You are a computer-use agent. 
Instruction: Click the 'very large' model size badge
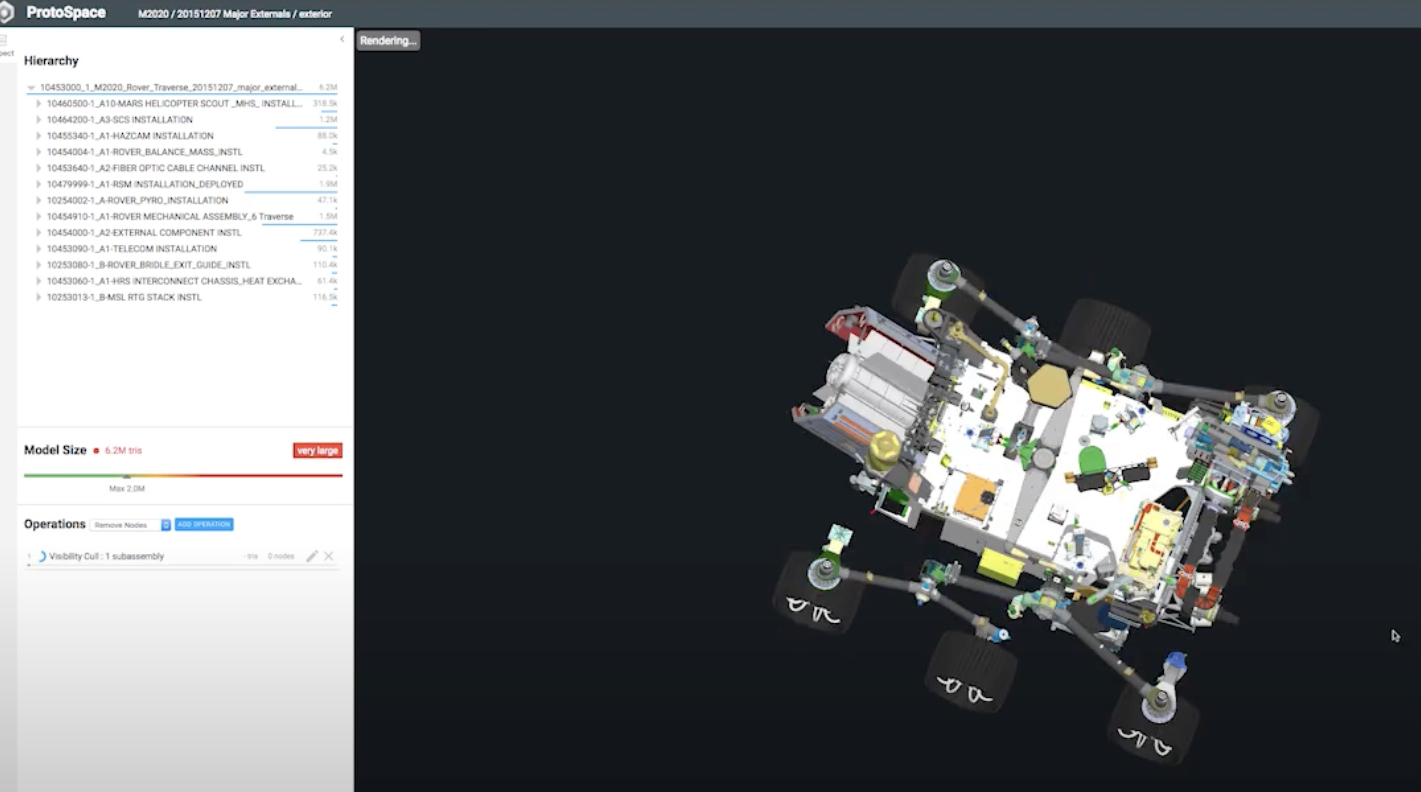click(x=317, y=451)
